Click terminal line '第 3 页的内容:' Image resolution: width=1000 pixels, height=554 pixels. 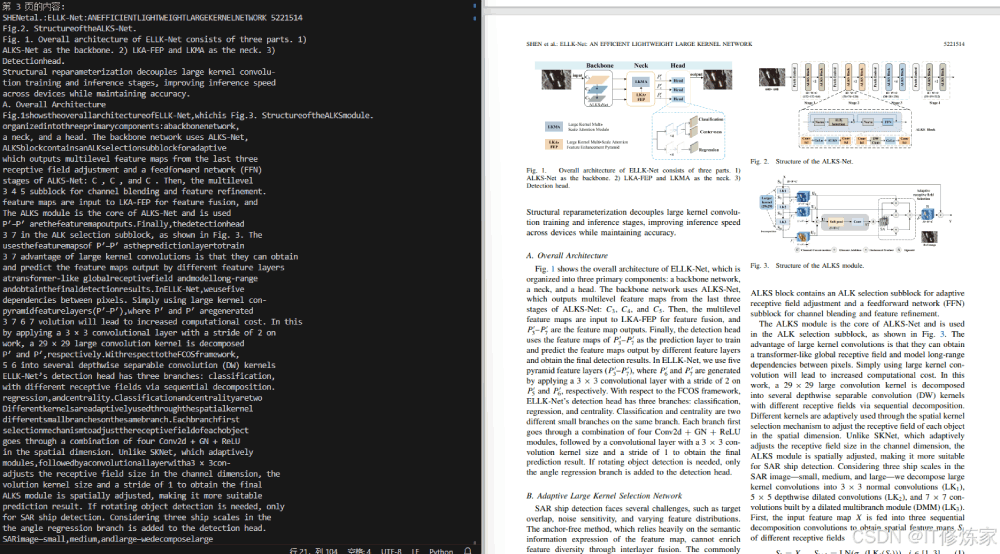(x=34, y=6)
